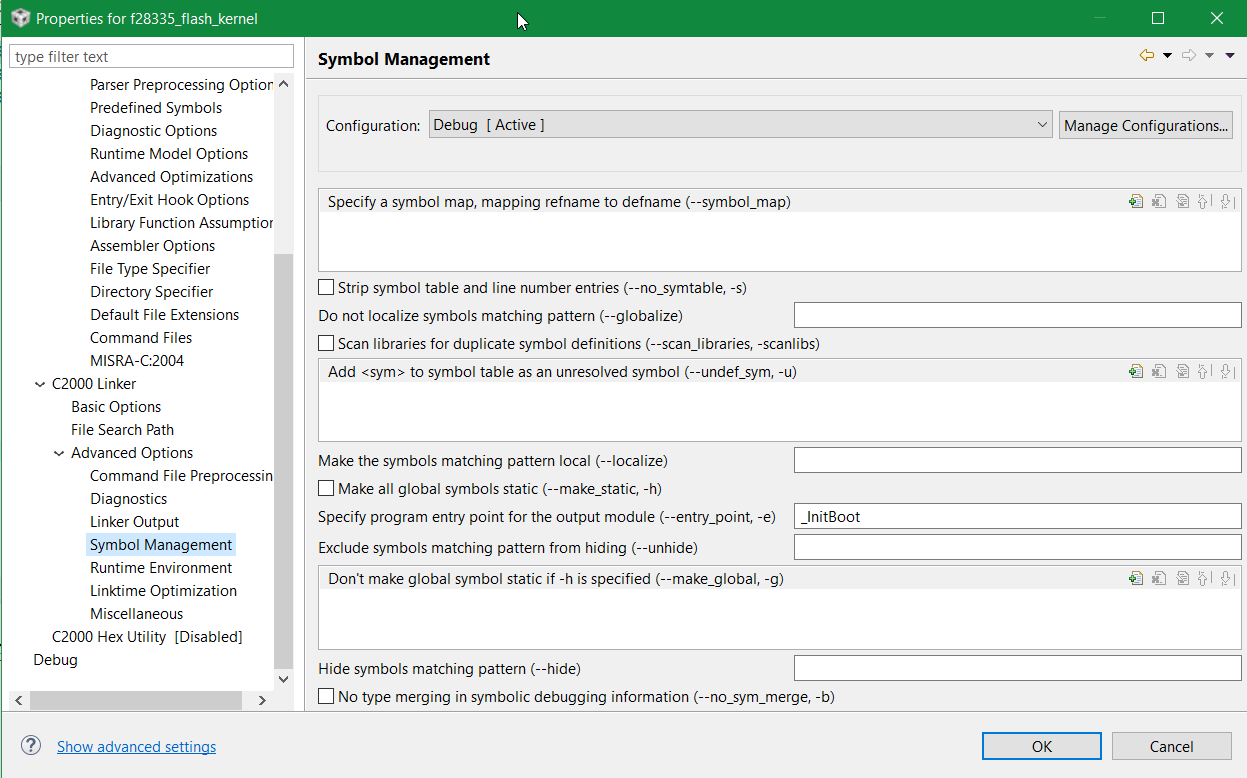Viewport: 1247px width, 778px height.
Task: Click the program entry point field containing _InitBoot
Action: pos(1016,517)
